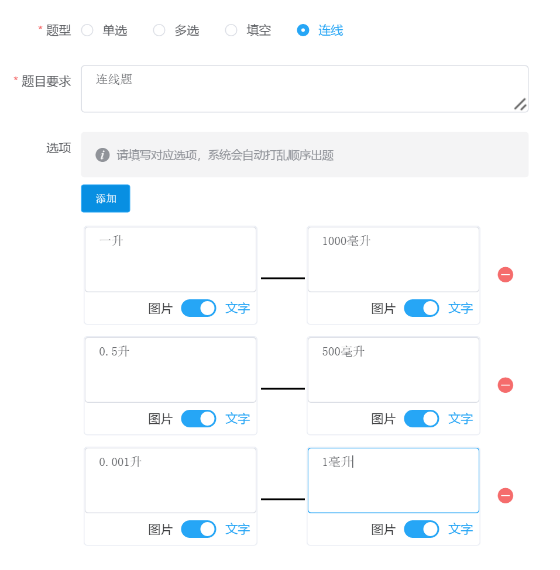Delete the 0.5升 matching row
Screen dimensions: 560x570
coord(505,385)
